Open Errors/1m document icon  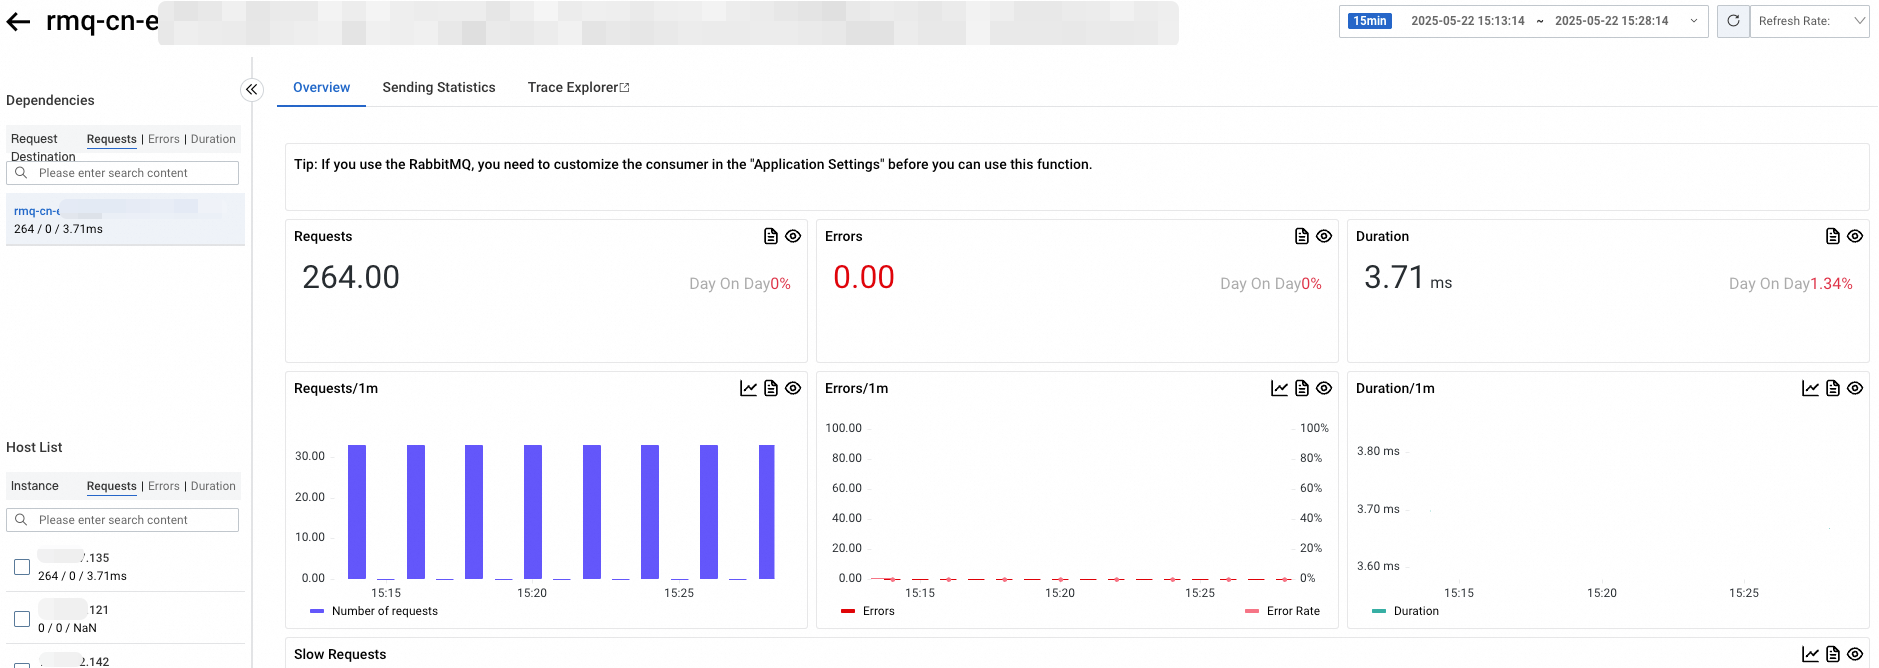1302,388
